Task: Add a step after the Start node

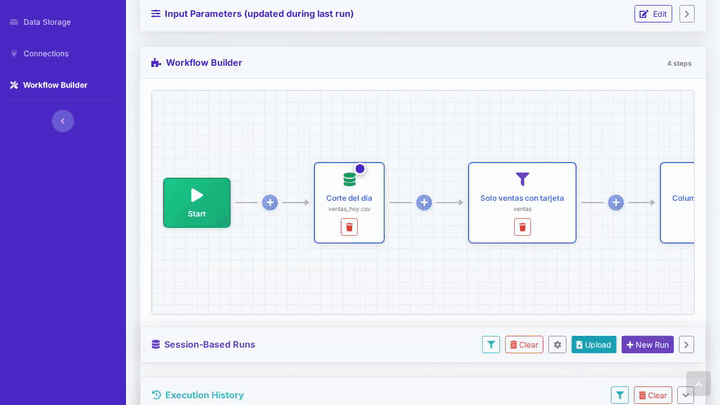Action: (270, 202)
